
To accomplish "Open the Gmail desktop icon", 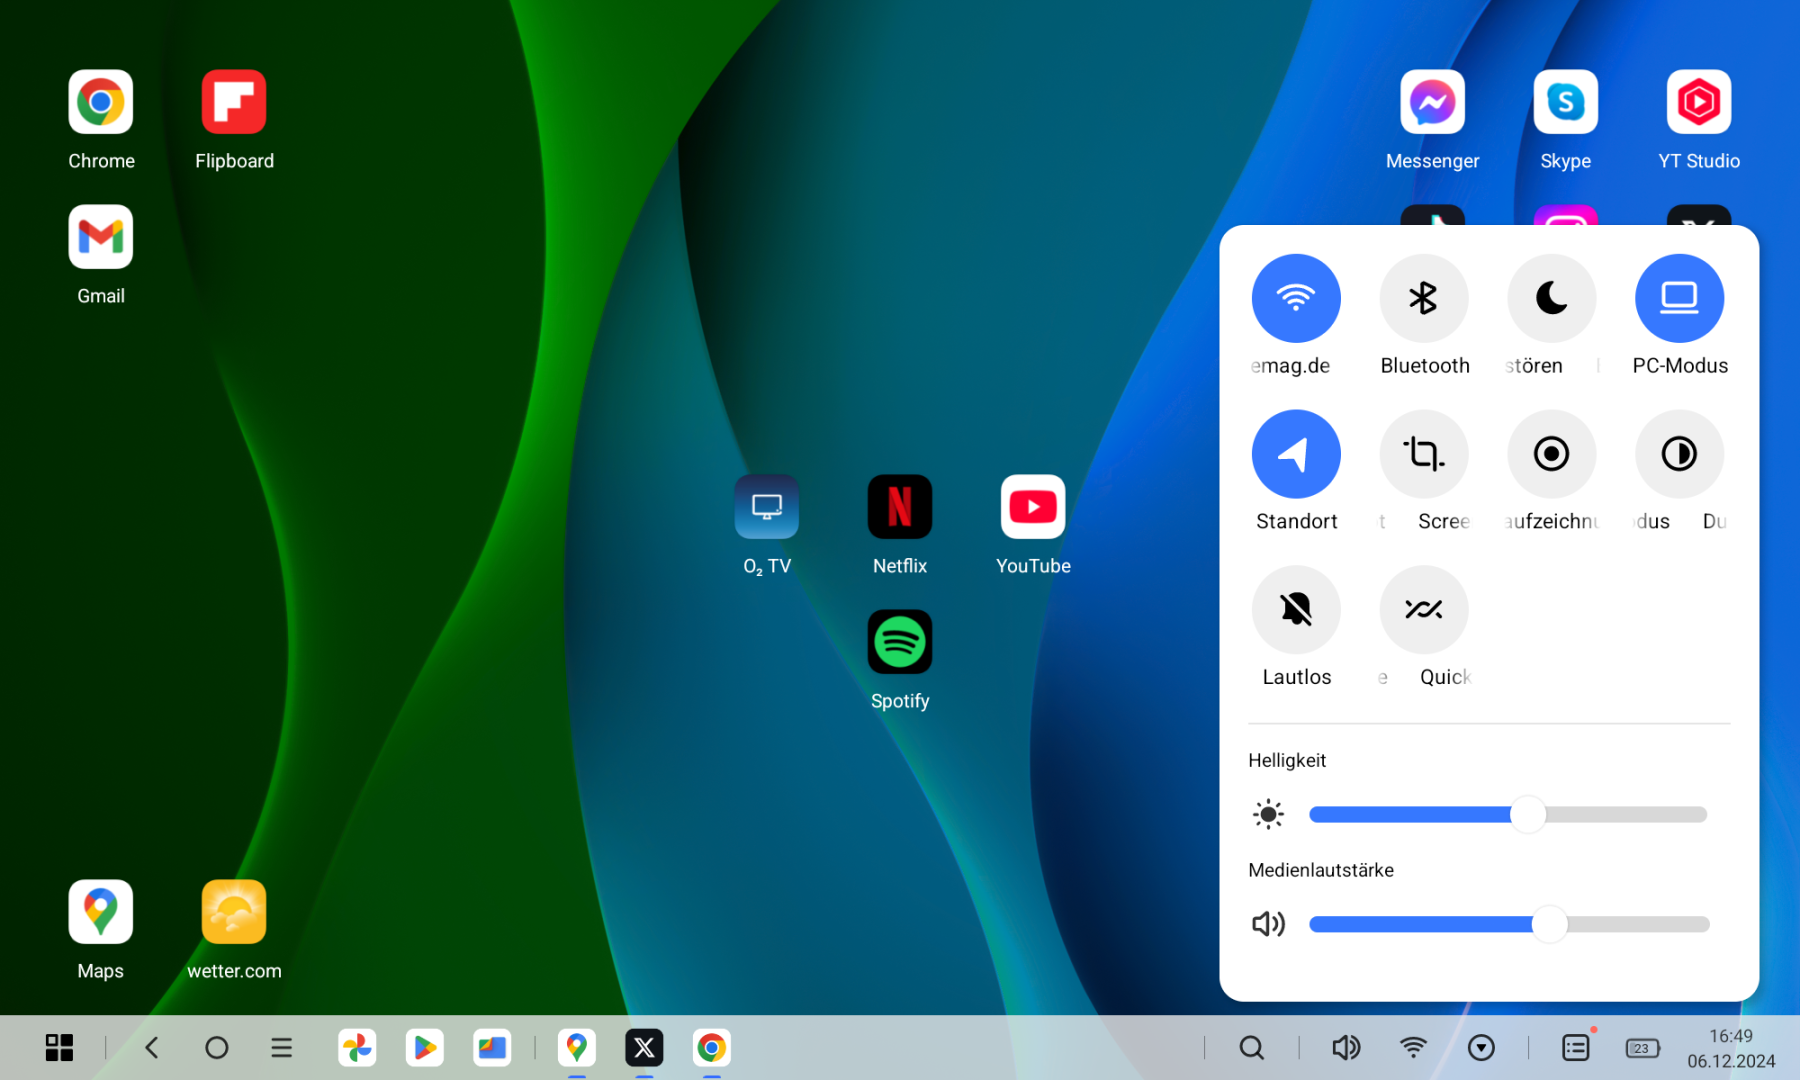I will [101, 237].
